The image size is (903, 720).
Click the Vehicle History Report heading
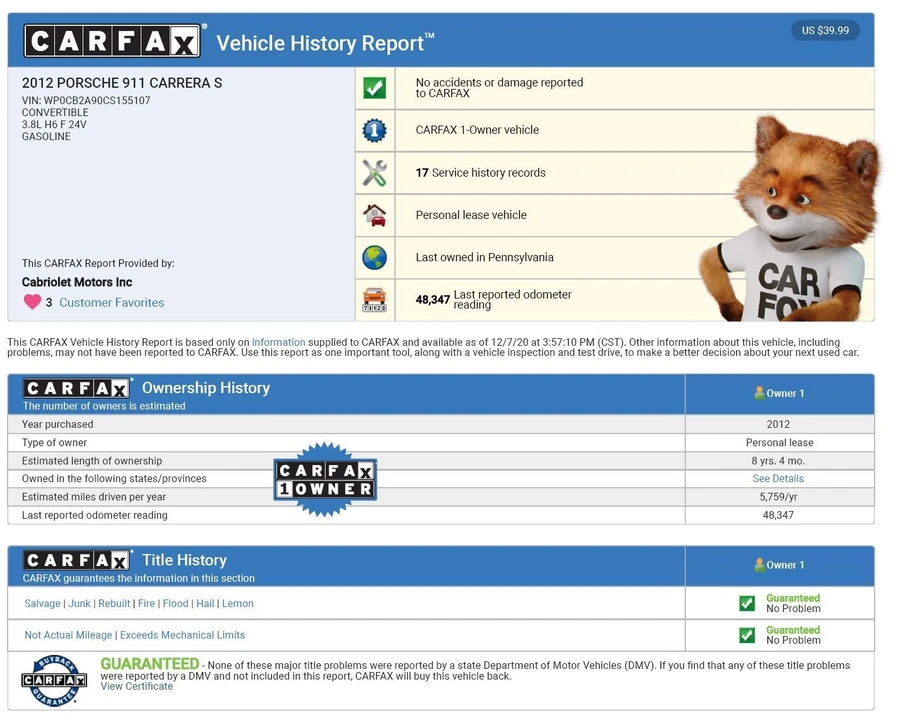pyautogui.click(x=325, y=43)
